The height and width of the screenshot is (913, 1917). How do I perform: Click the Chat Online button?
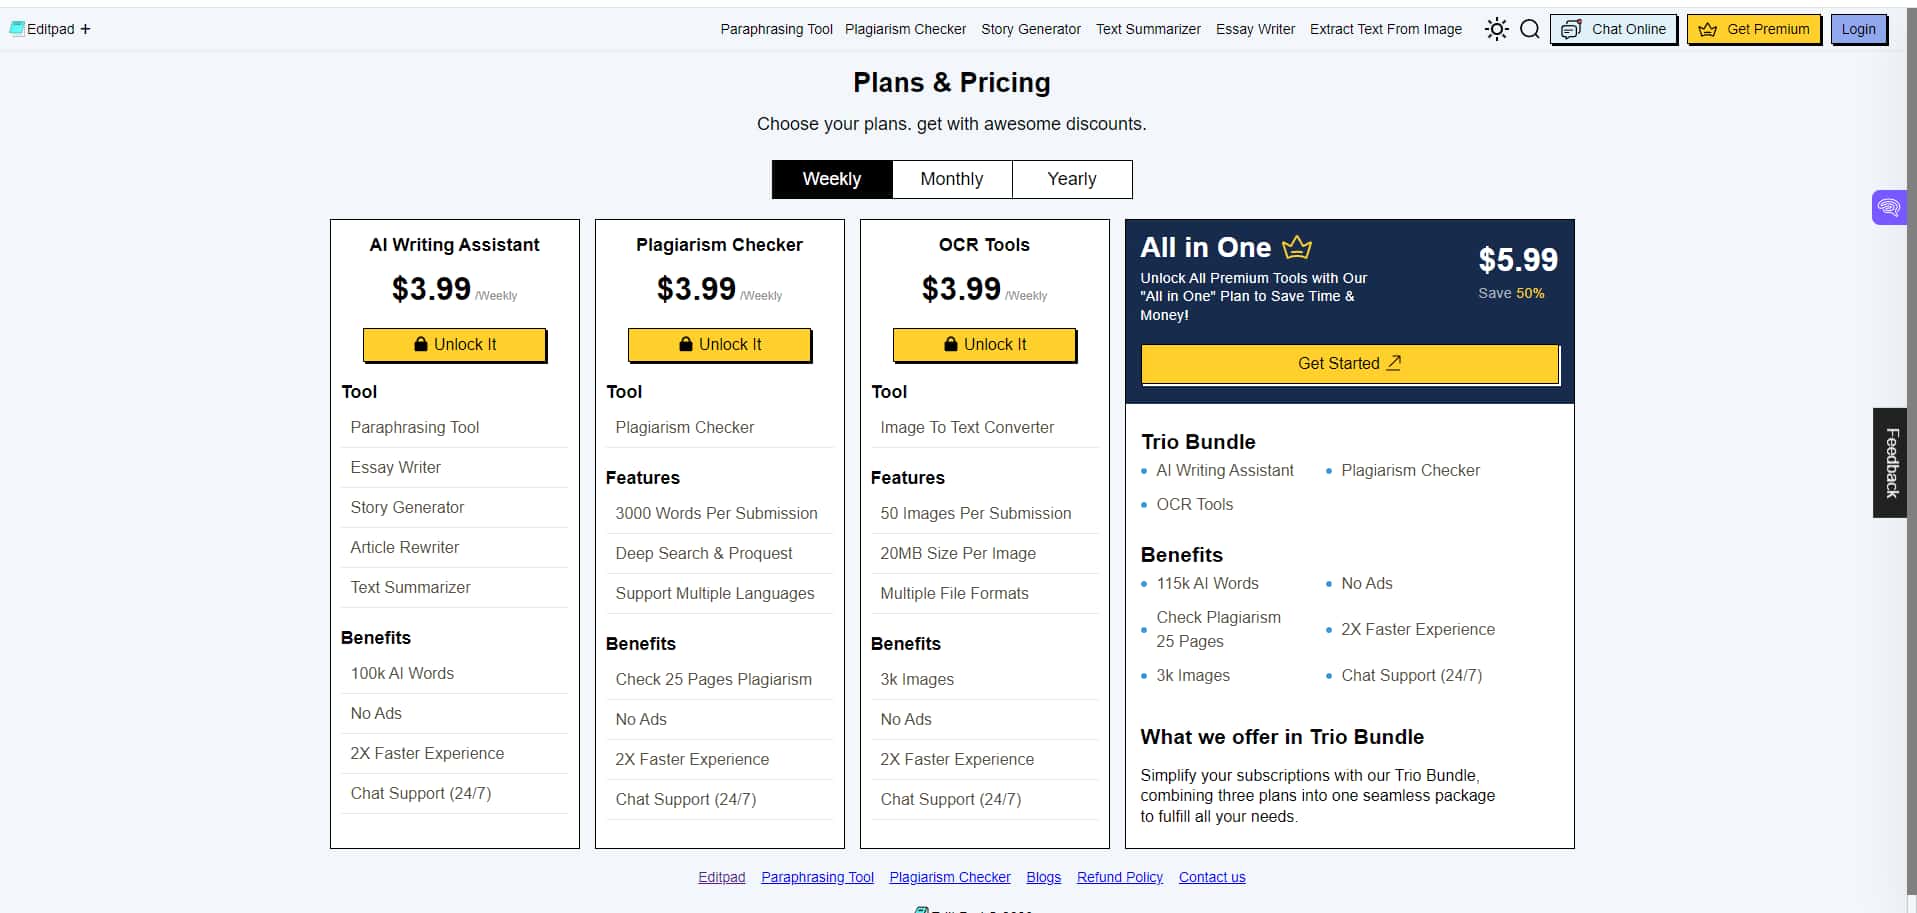pos(1613,29)
